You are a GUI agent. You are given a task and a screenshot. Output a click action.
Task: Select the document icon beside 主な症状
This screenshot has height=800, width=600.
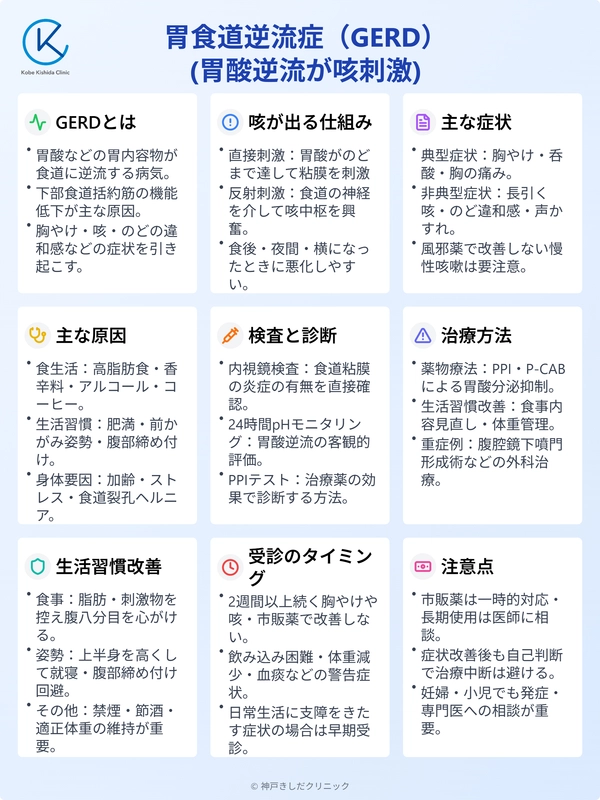point(423,123)
